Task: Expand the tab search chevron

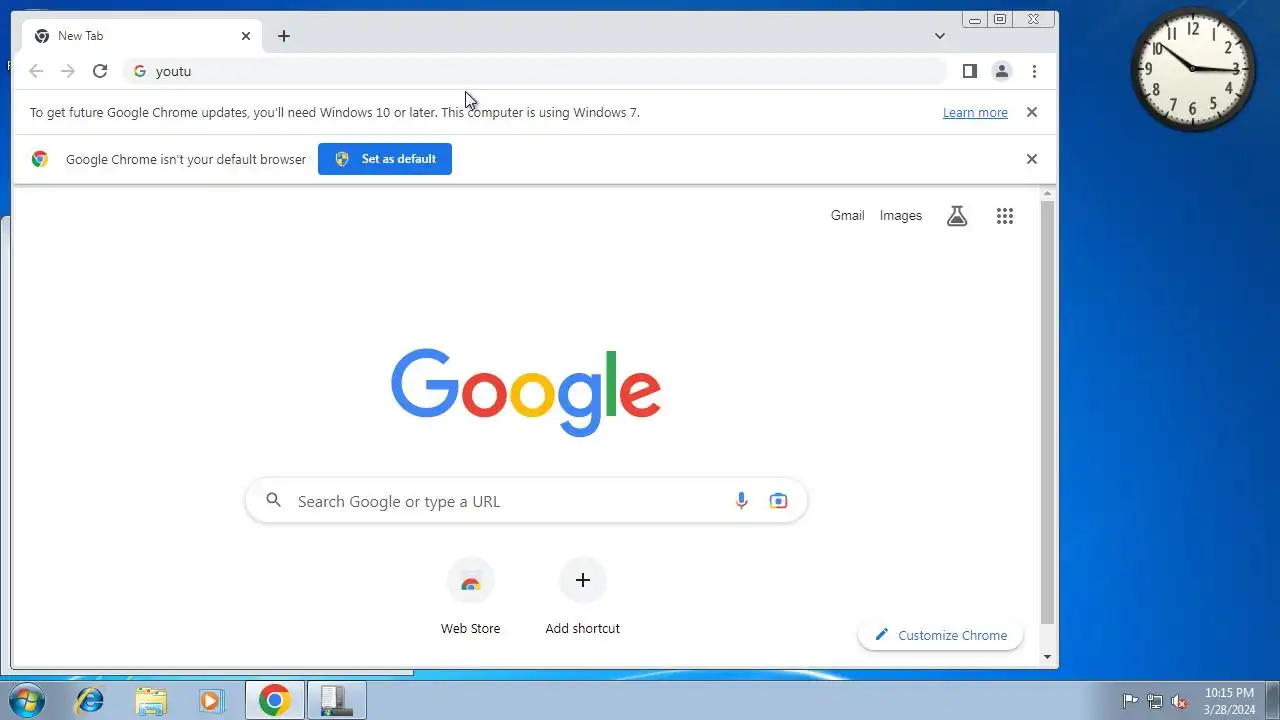Action: tap(940, 36)
